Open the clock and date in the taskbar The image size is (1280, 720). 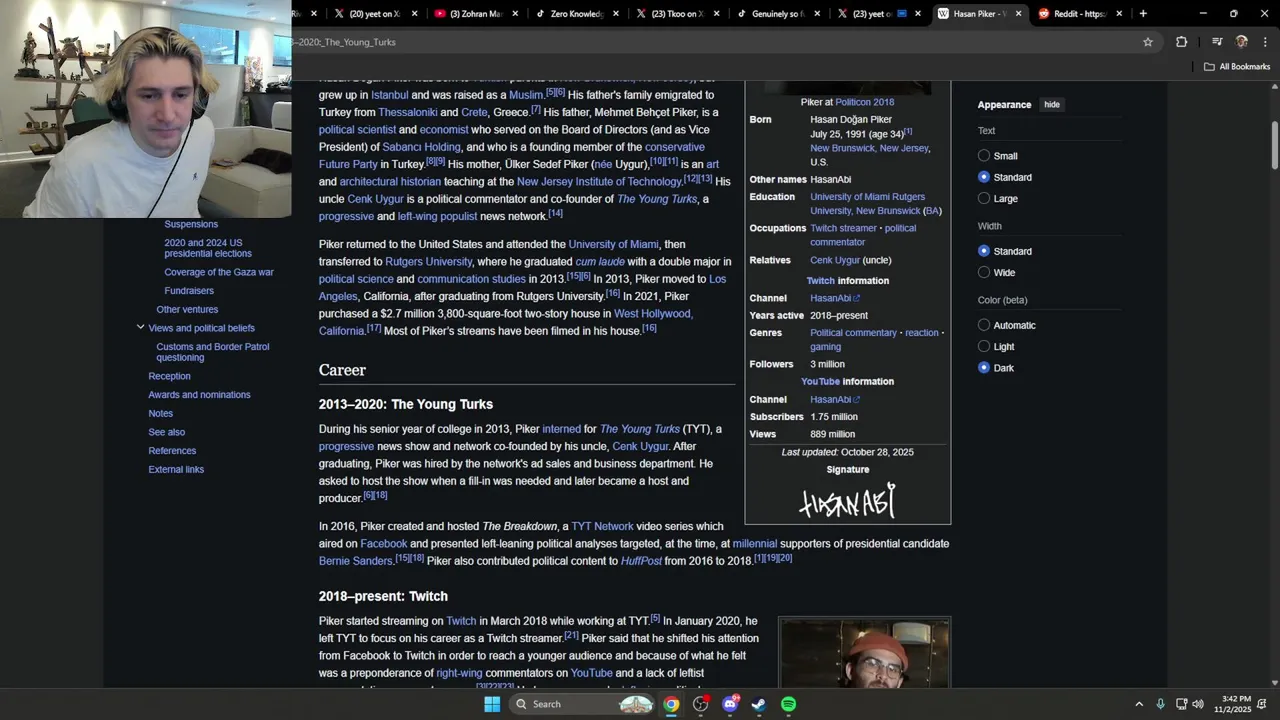[1232, 704]
